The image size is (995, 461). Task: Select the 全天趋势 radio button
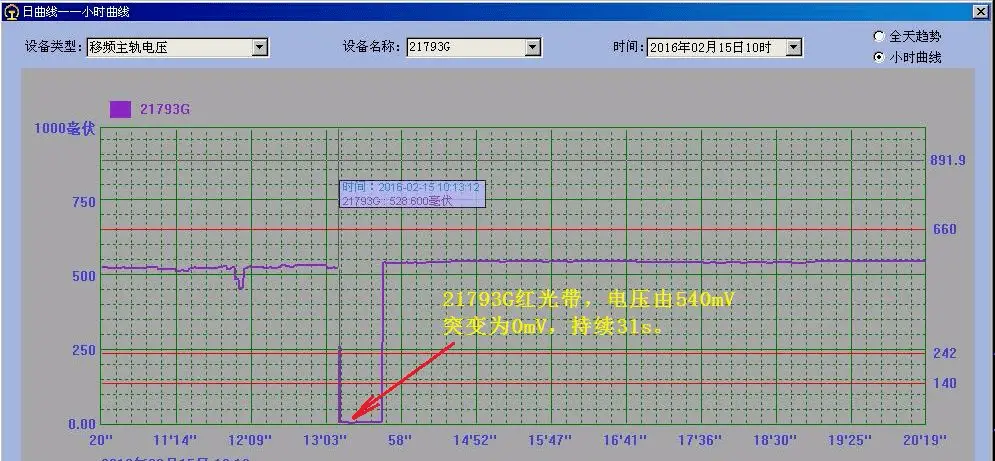click(x=879, y=36)
